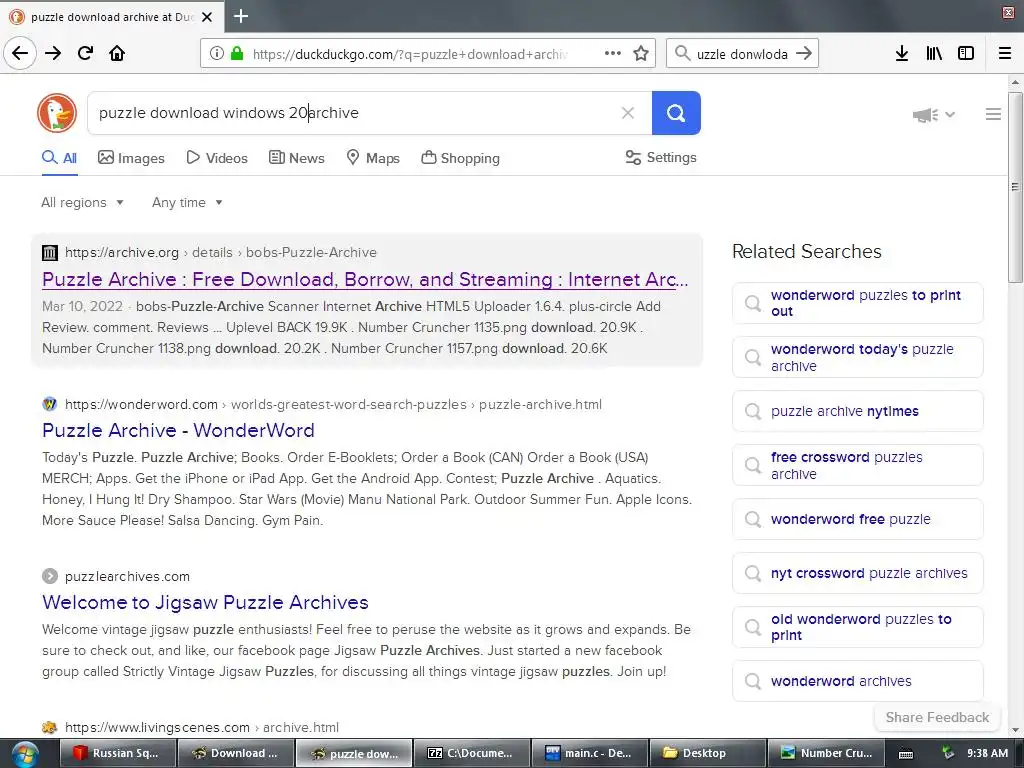
Task: Open the site information icon in address bar
Action: pos(217,54)
